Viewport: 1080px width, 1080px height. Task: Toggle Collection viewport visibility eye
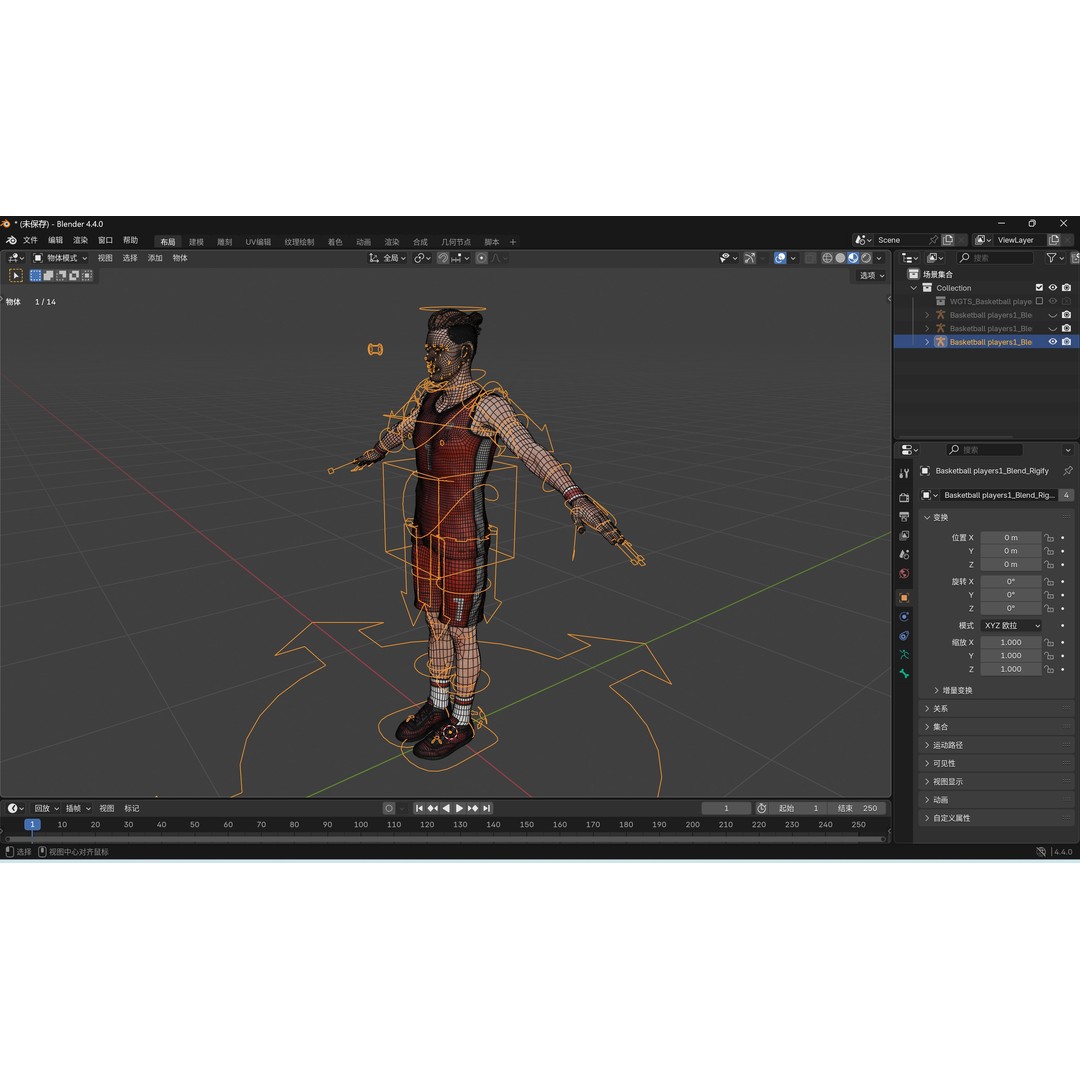(1052, 288)
